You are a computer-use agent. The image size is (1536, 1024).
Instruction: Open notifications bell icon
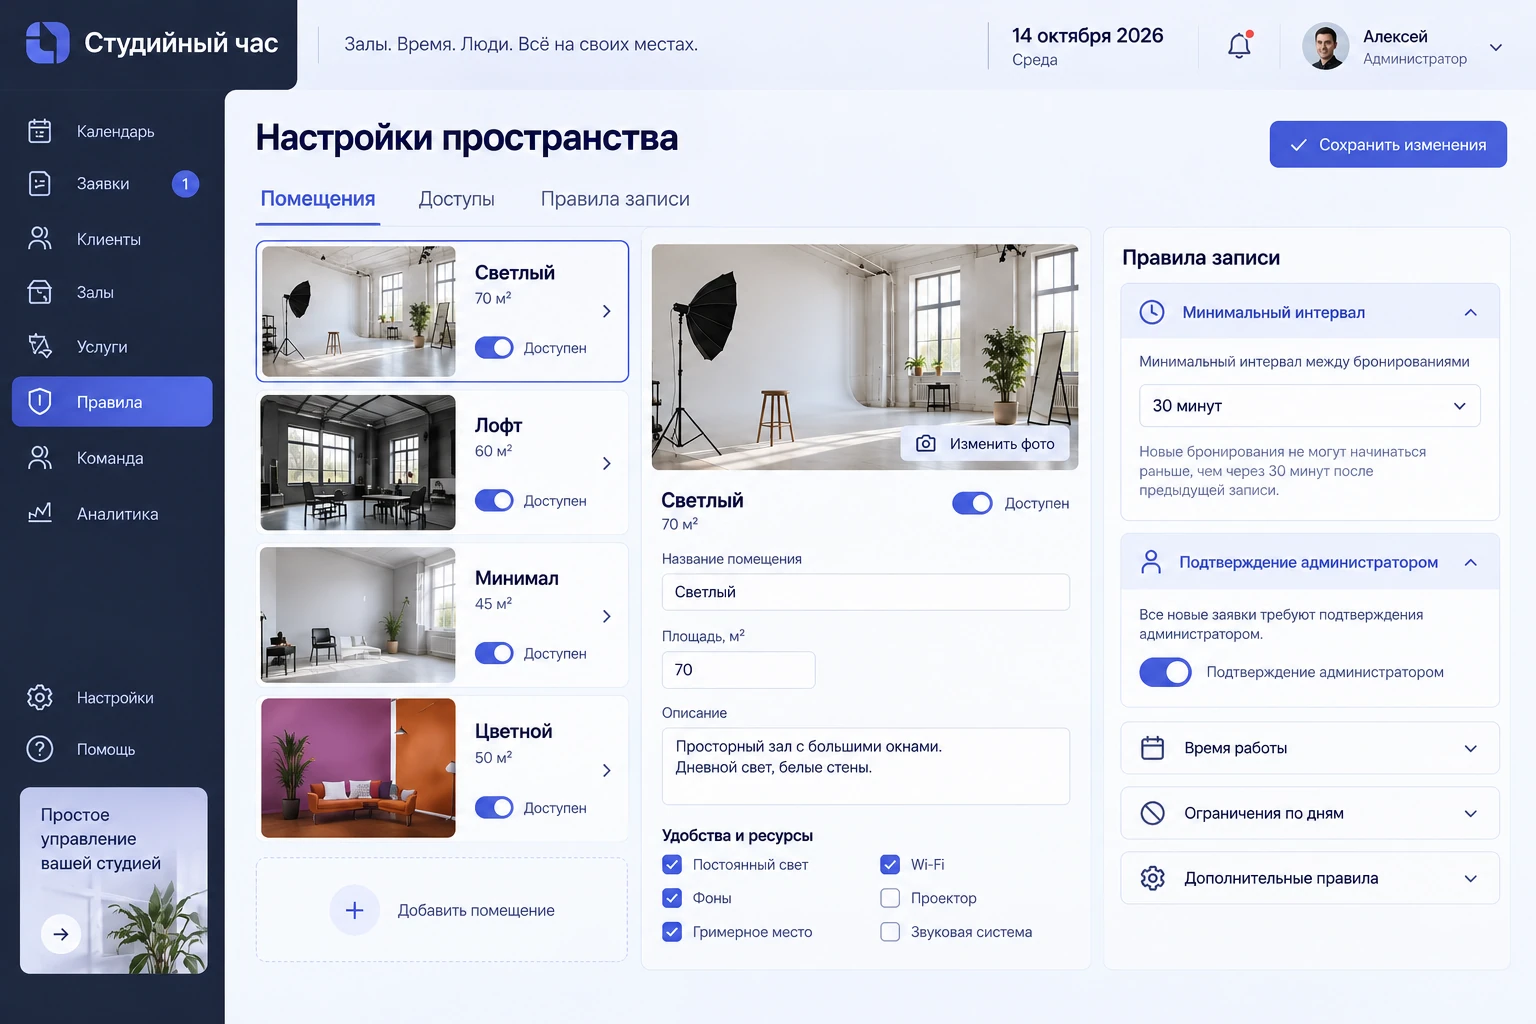(x=1240, y=45)
